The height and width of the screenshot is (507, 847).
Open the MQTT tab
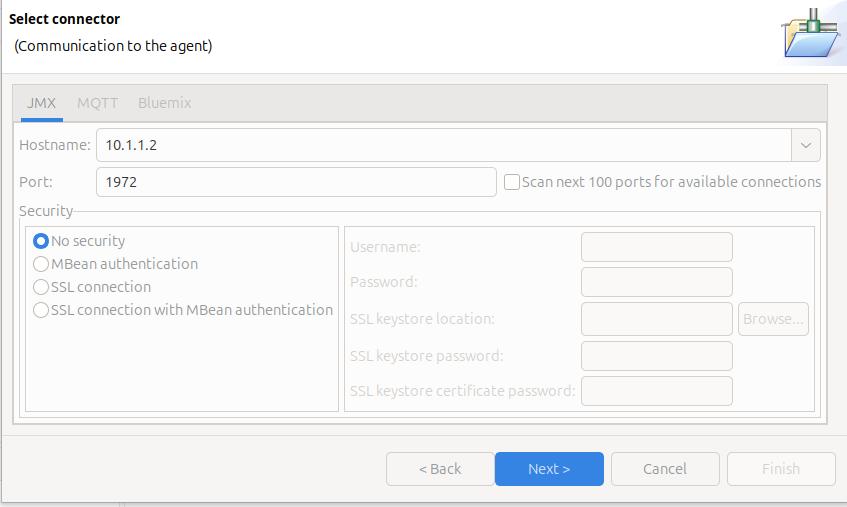point(97,103)
